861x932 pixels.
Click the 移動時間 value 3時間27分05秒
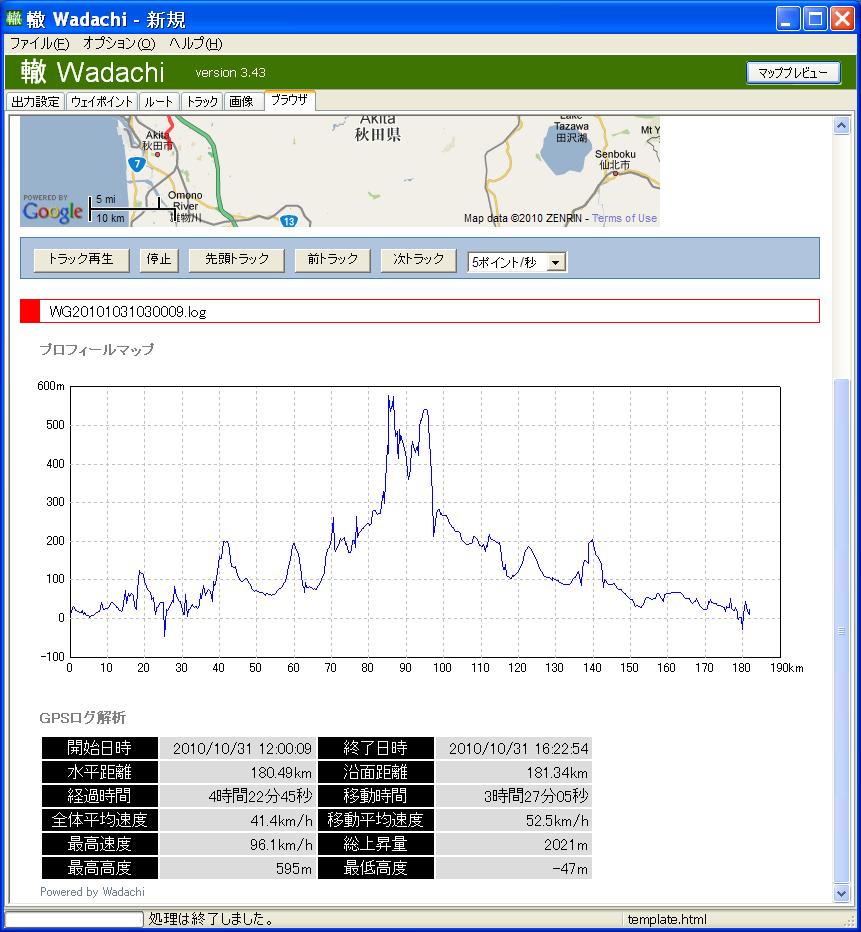coord(514,796)
